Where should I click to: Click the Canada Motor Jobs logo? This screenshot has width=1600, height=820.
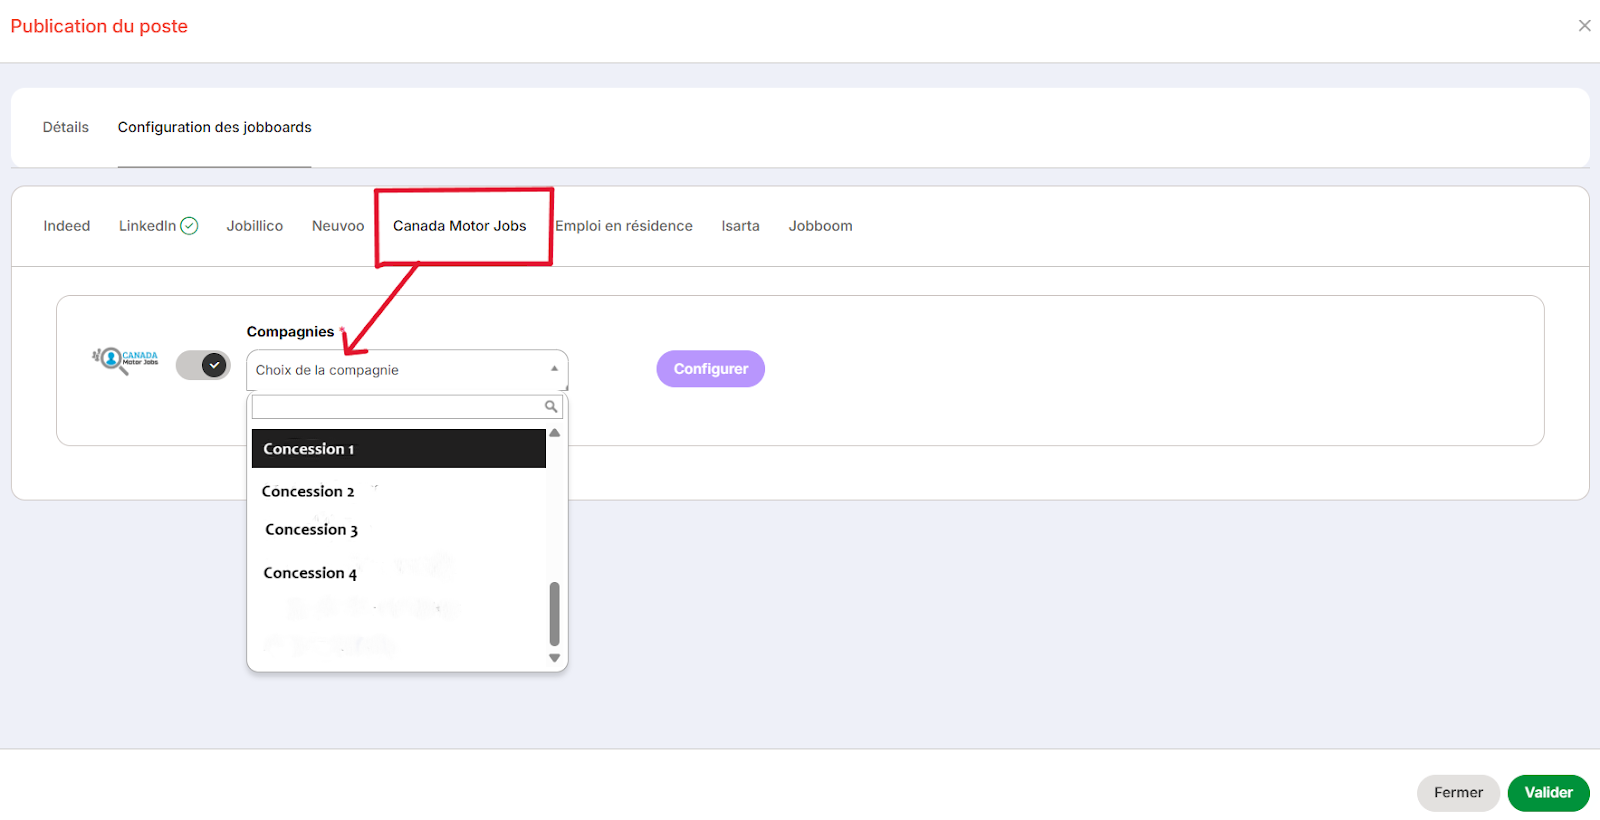coord(125,360)
